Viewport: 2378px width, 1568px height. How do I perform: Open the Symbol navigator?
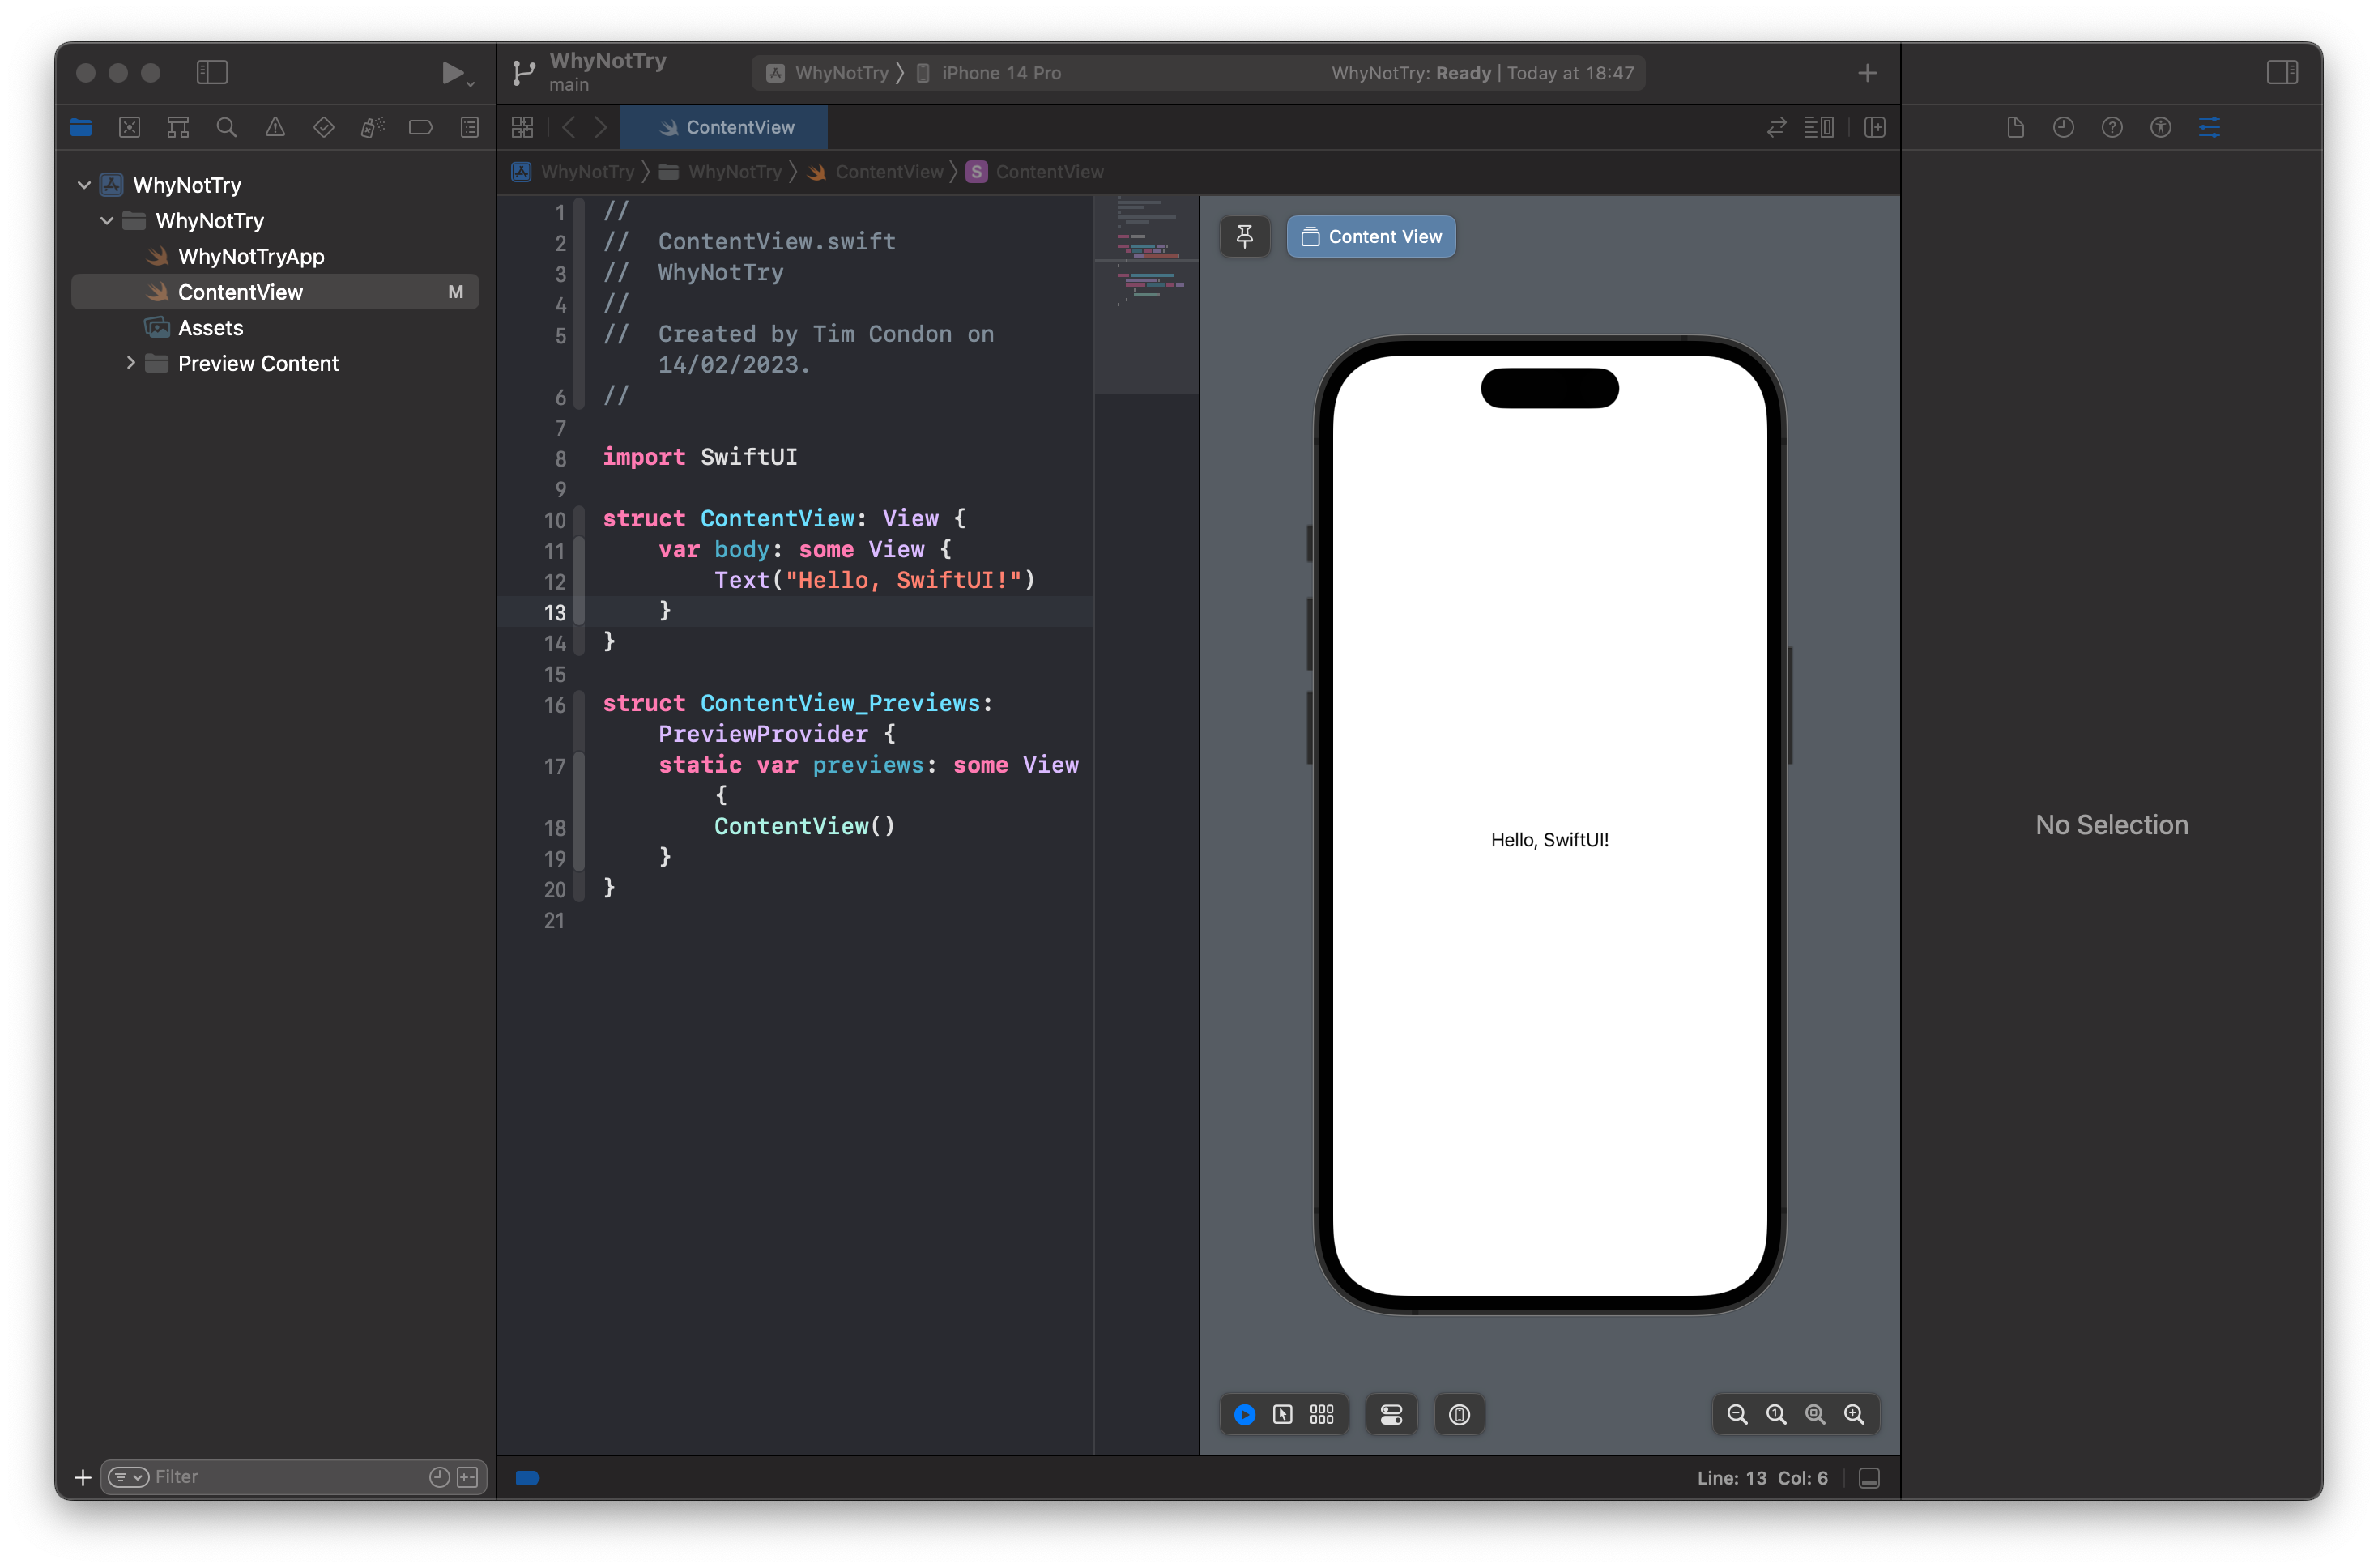(178, 127)
